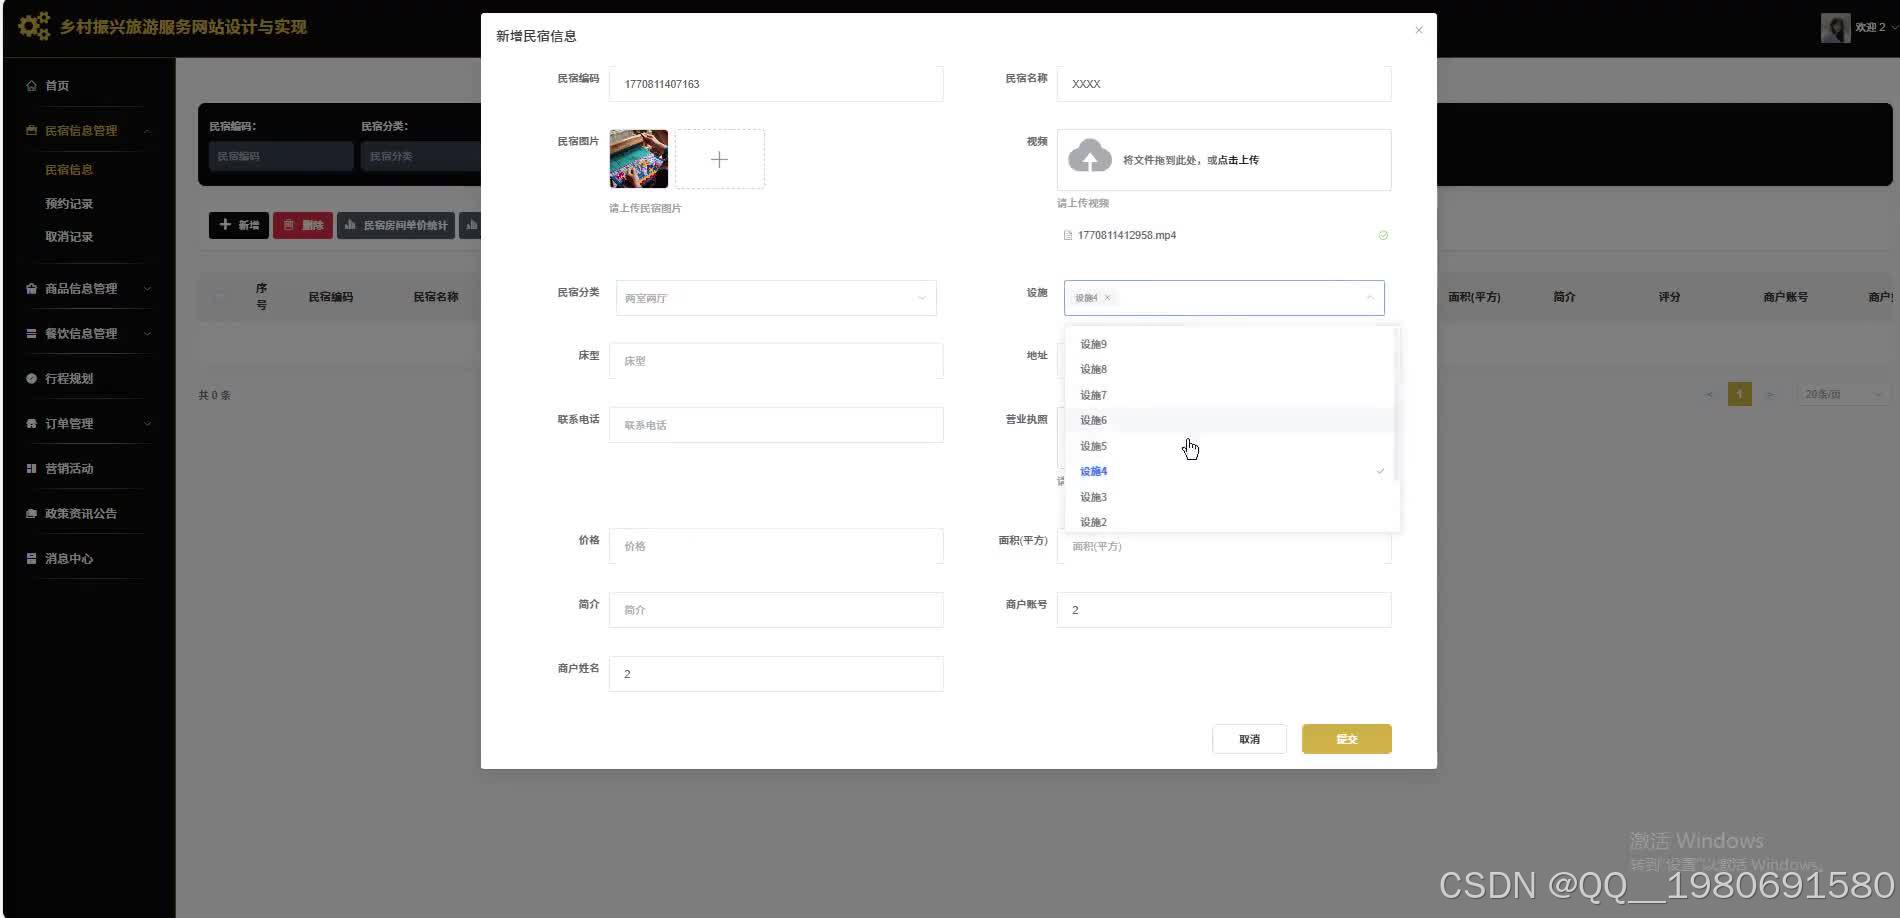
Task: Click the 床型 input field
Action: click(776, 361)
